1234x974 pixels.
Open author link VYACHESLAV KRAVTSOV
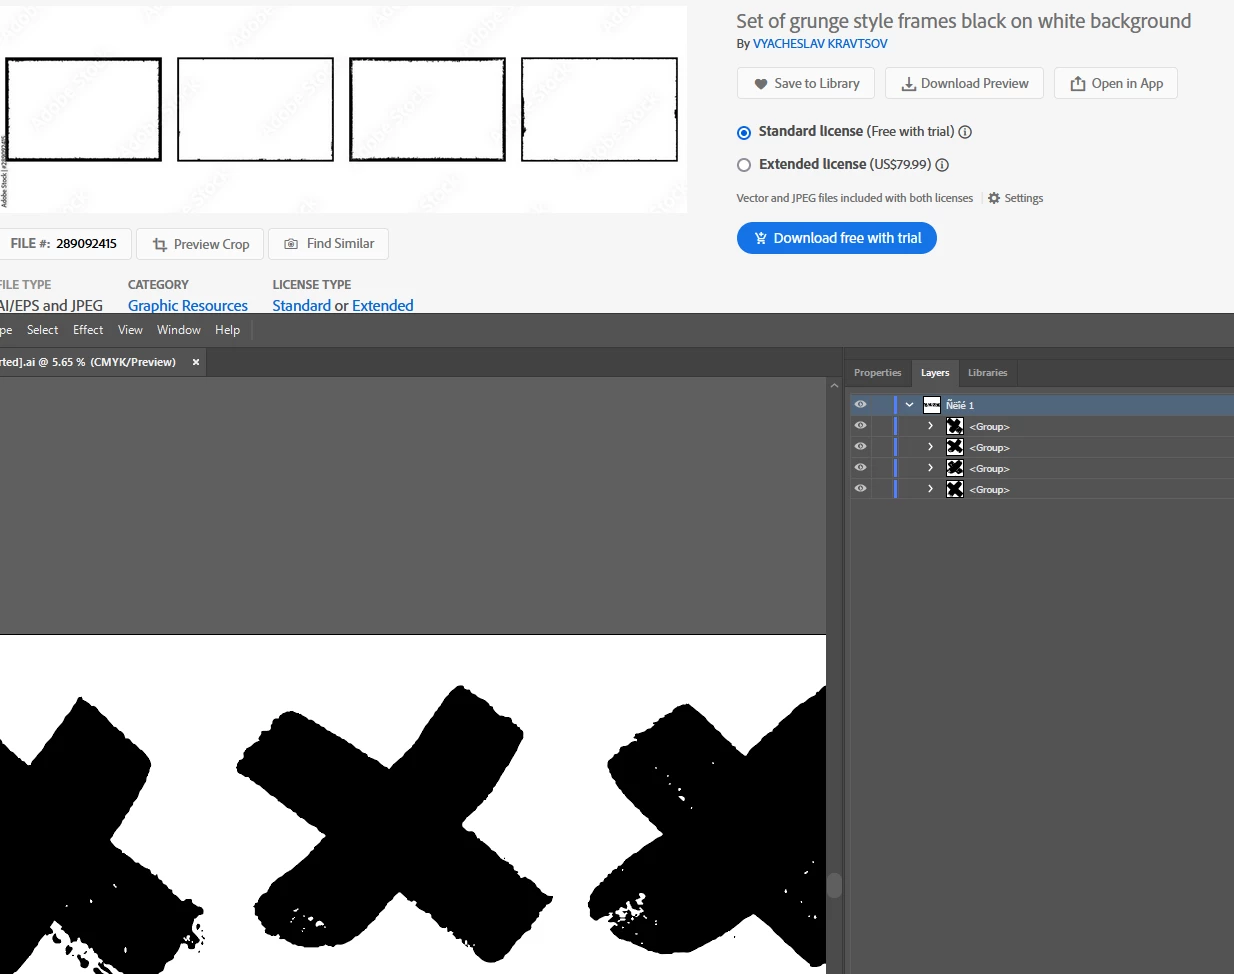820,44
